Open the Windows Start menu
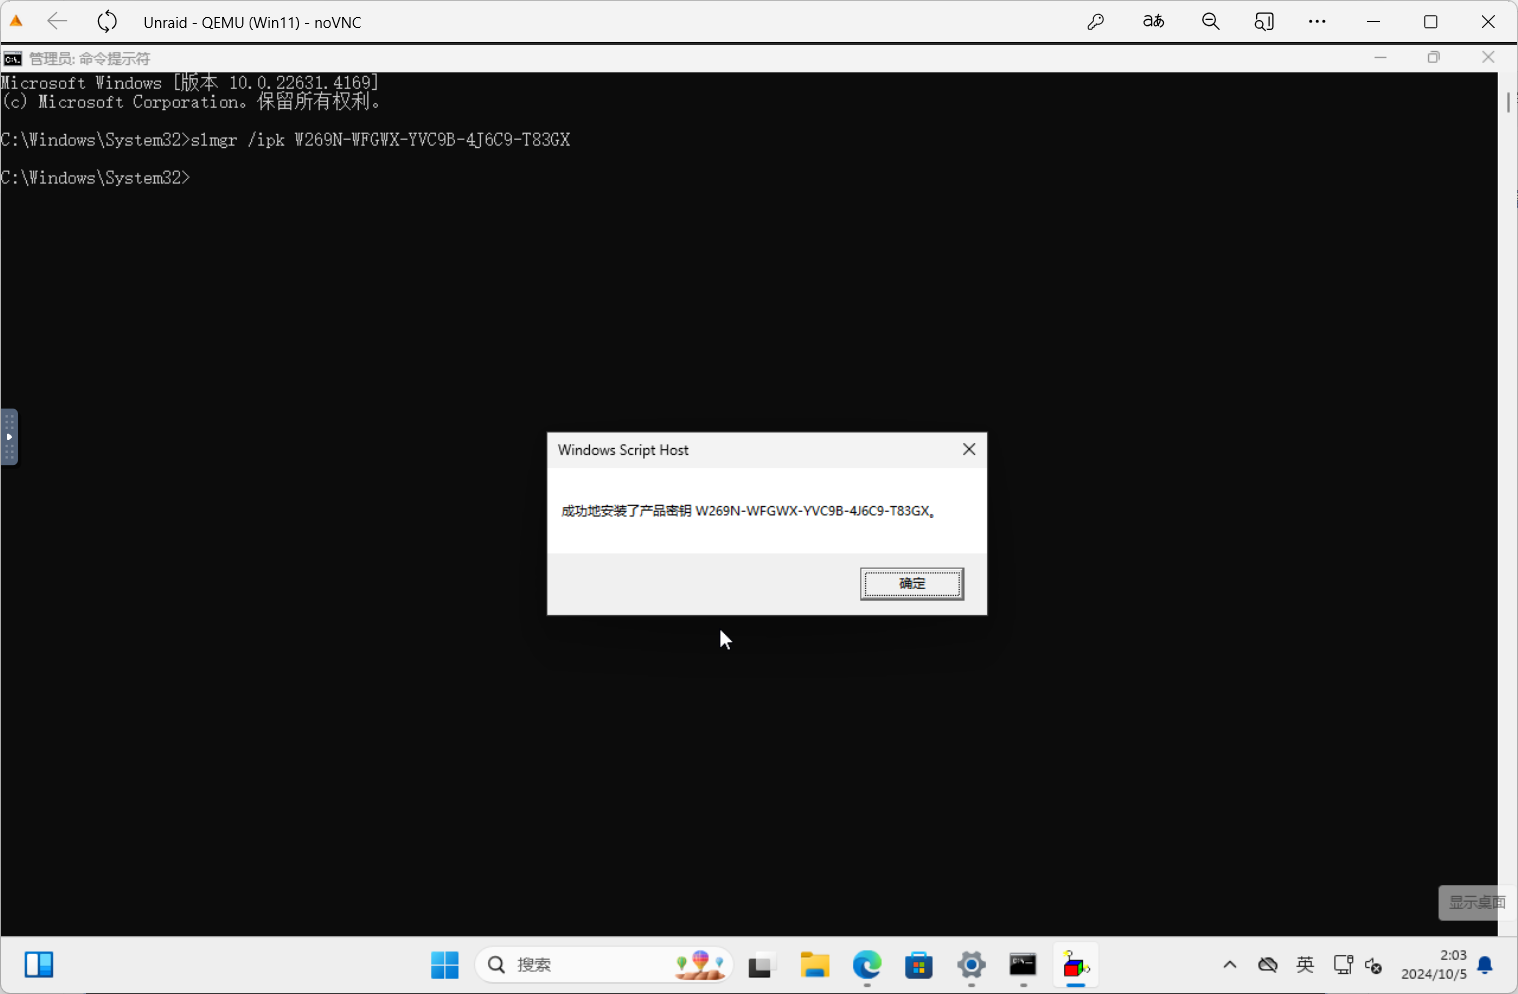This screenshot has height=994, width=1518. coord(444,965)
